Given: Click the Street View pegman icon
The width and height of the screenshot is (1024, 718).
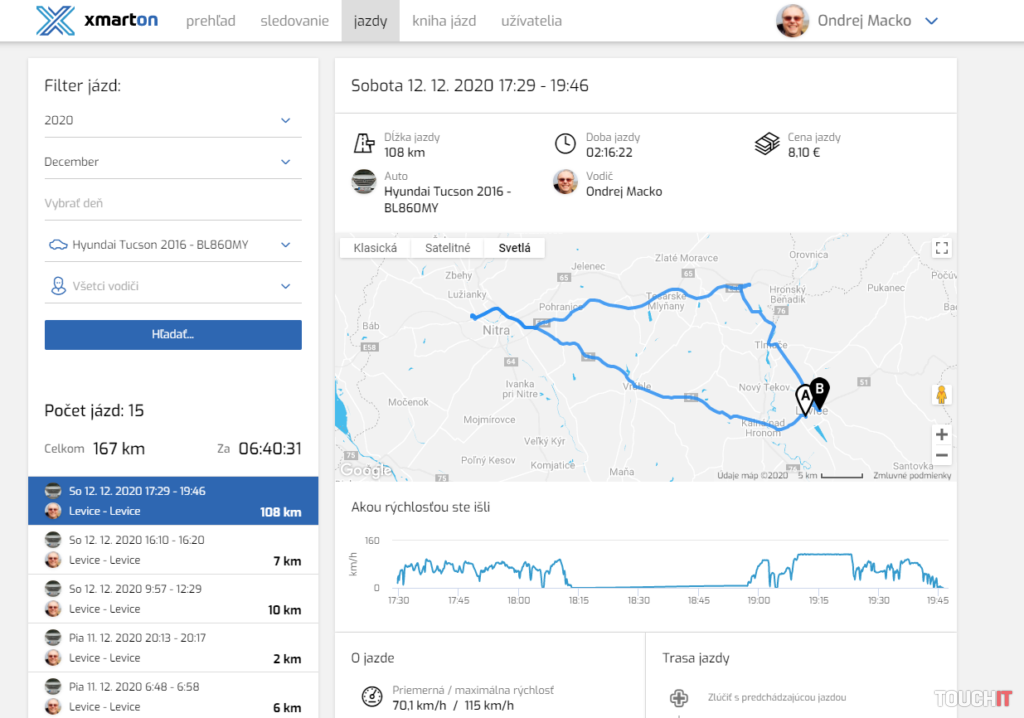Looking at the screenshot, I should [941, 395].
